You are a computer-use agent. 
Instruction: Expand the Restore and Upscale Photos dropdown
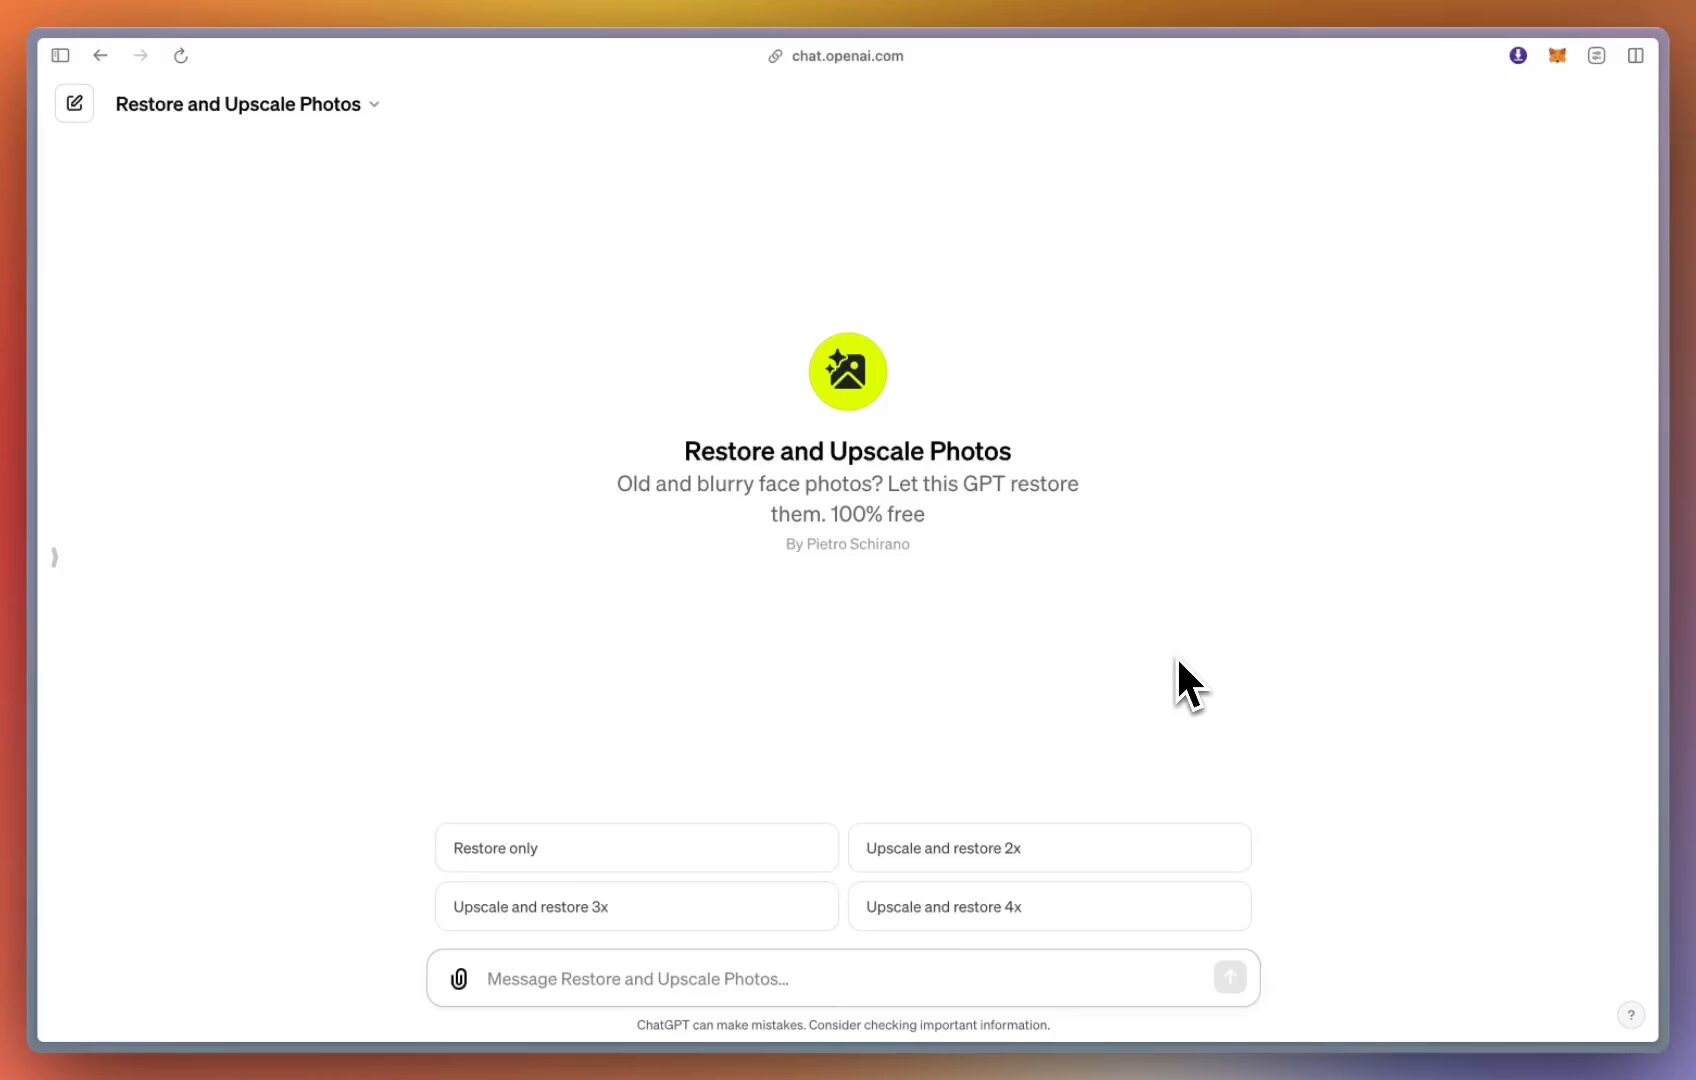tap(248, 104)
